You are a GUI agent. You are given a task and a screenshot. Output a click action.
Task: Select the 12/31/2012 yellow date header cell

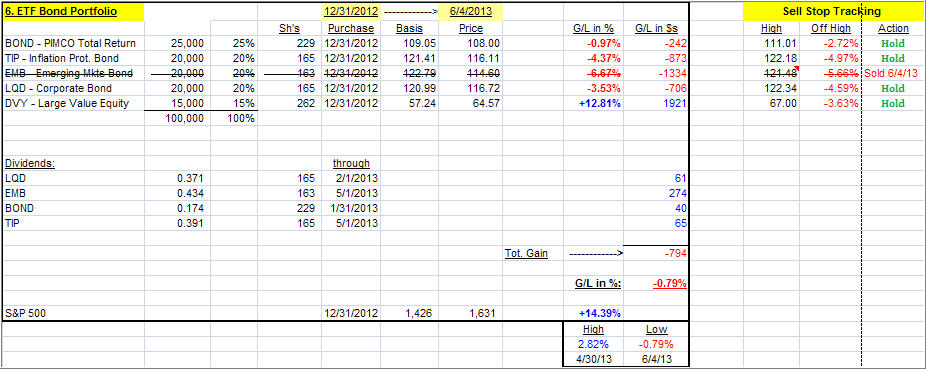coord(351,12)
